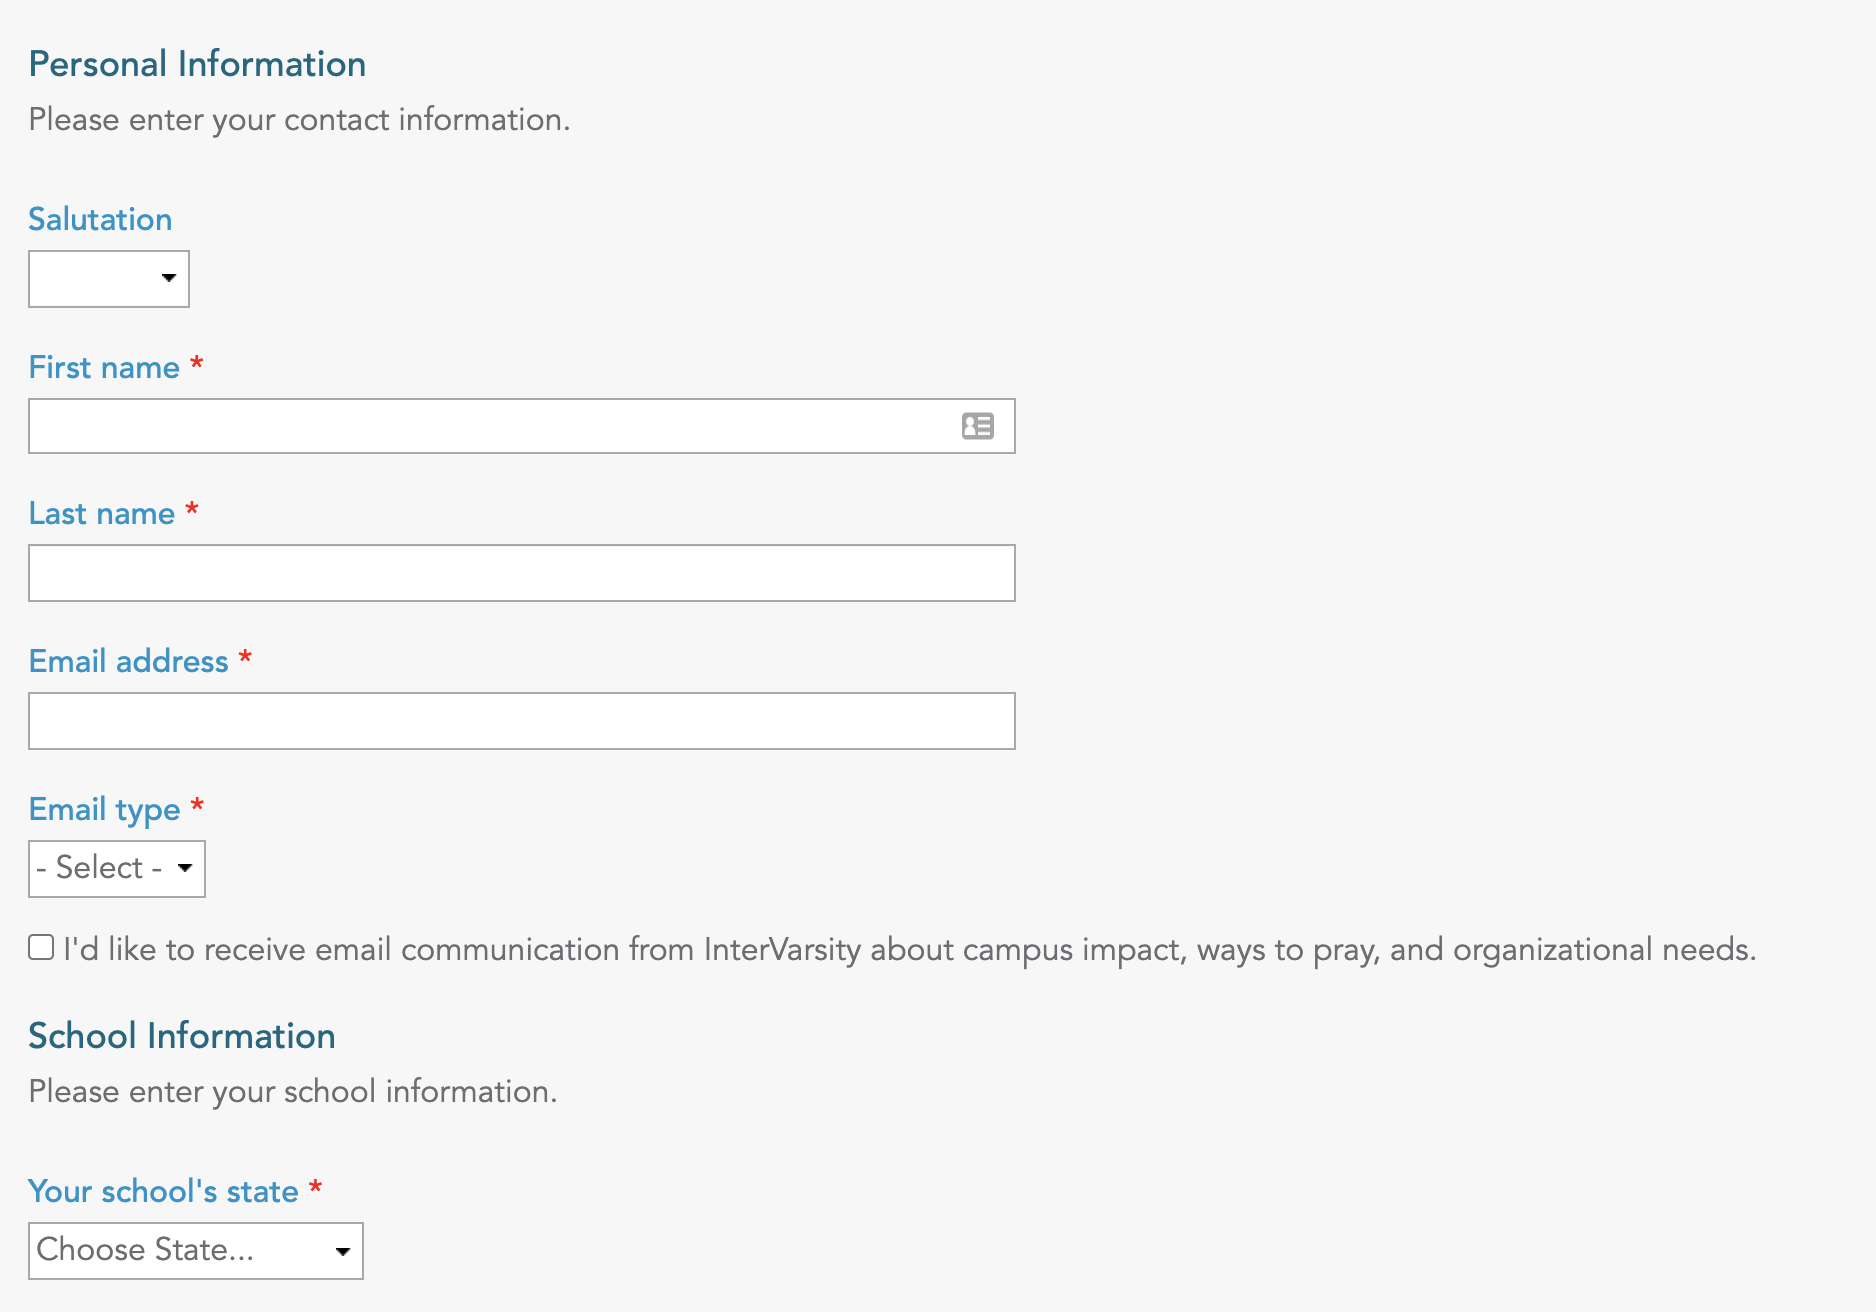This screenshot has height=1312, width=1876.
Task: Click the Email type field label
Action: pos(105,809)
